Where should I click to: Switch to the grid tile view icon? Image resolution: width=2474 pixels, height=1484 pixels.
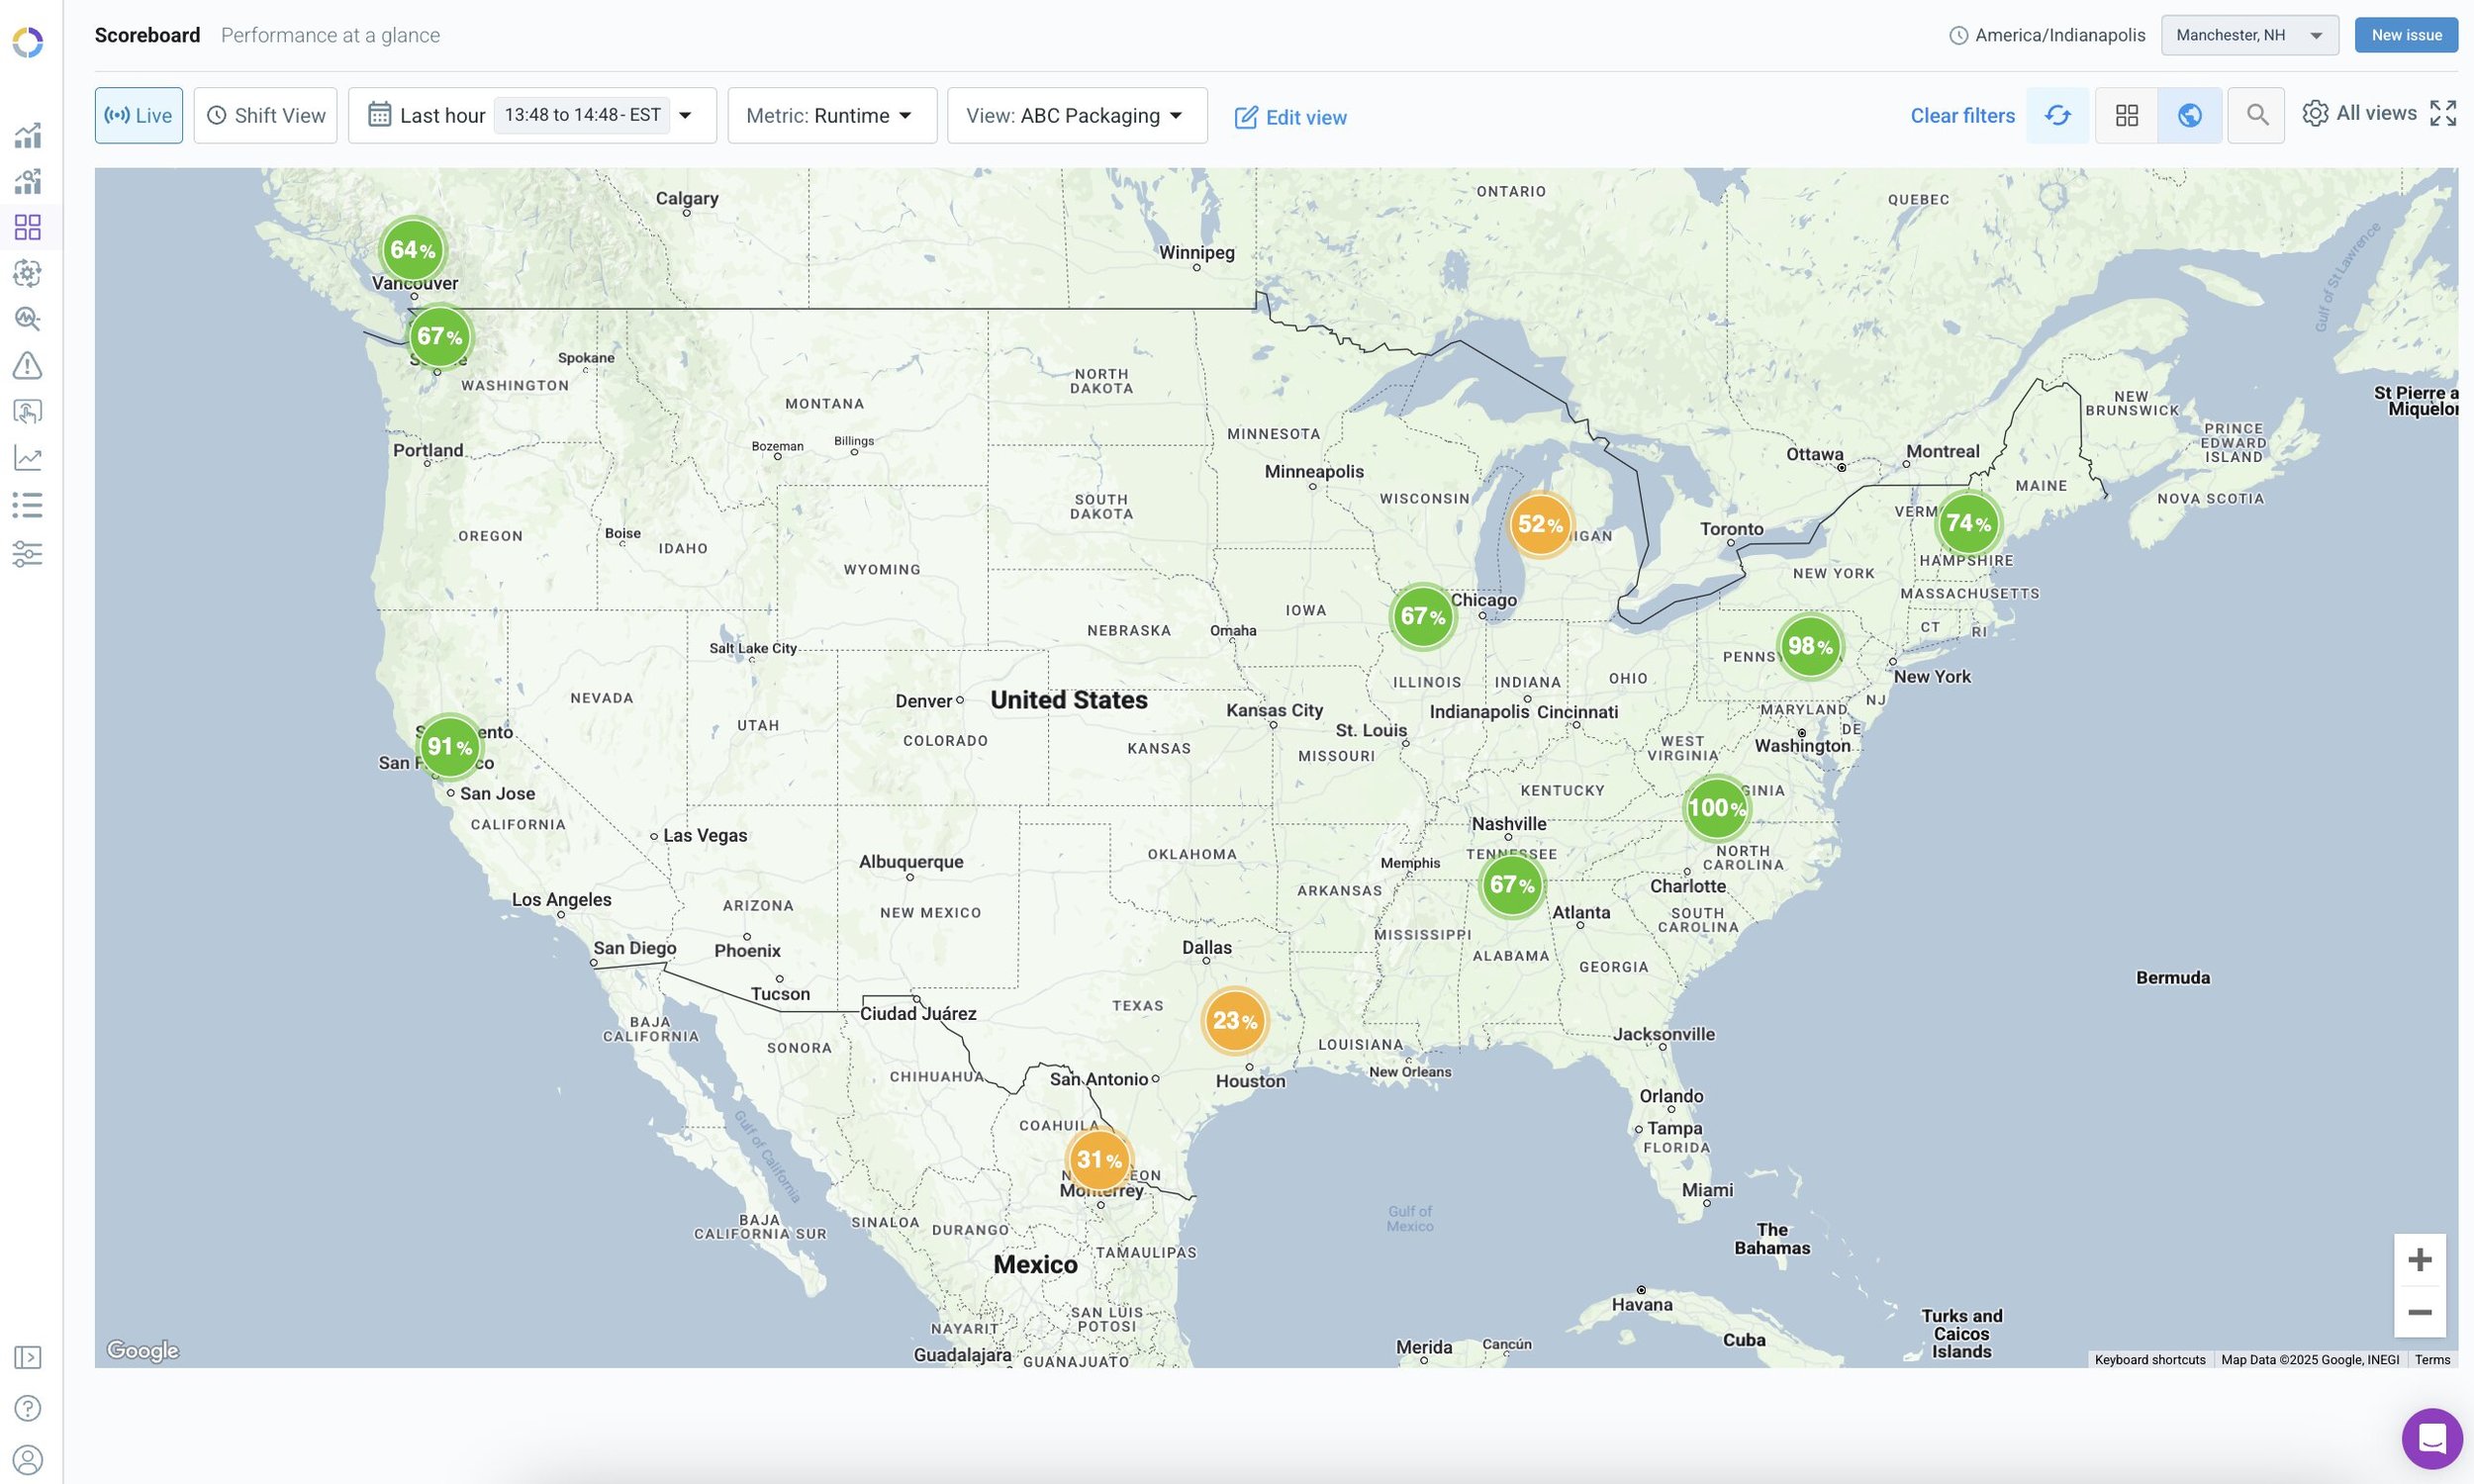2126,116
